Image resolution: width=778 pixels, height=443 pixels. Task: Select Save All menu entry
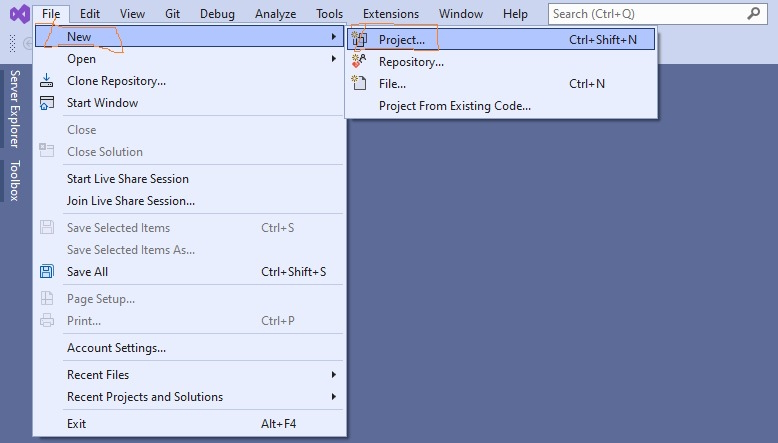tap(189, 271)
